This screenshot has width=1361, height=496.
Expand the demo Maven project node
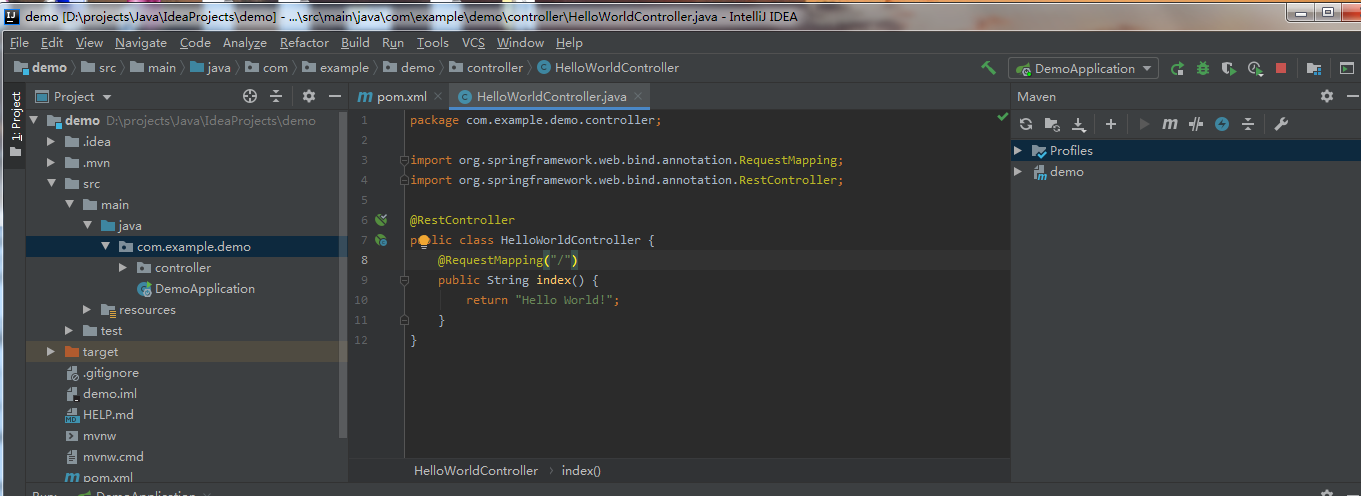pyautogui.click(x=1018, y=171)
